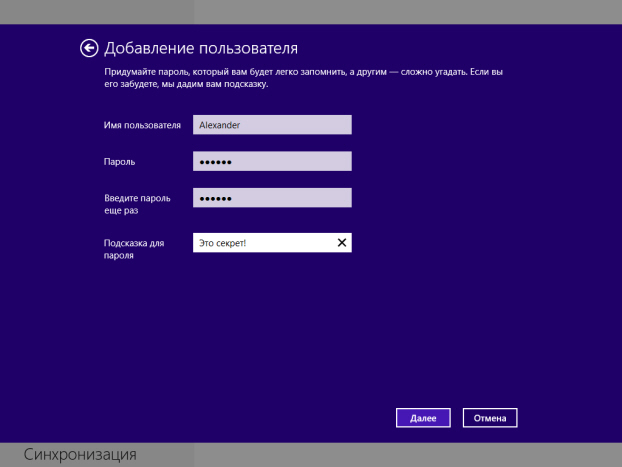Cancel with the Отмена button
Image resolution: width=622 pixels, height=467 pixels.
[490, 418]
